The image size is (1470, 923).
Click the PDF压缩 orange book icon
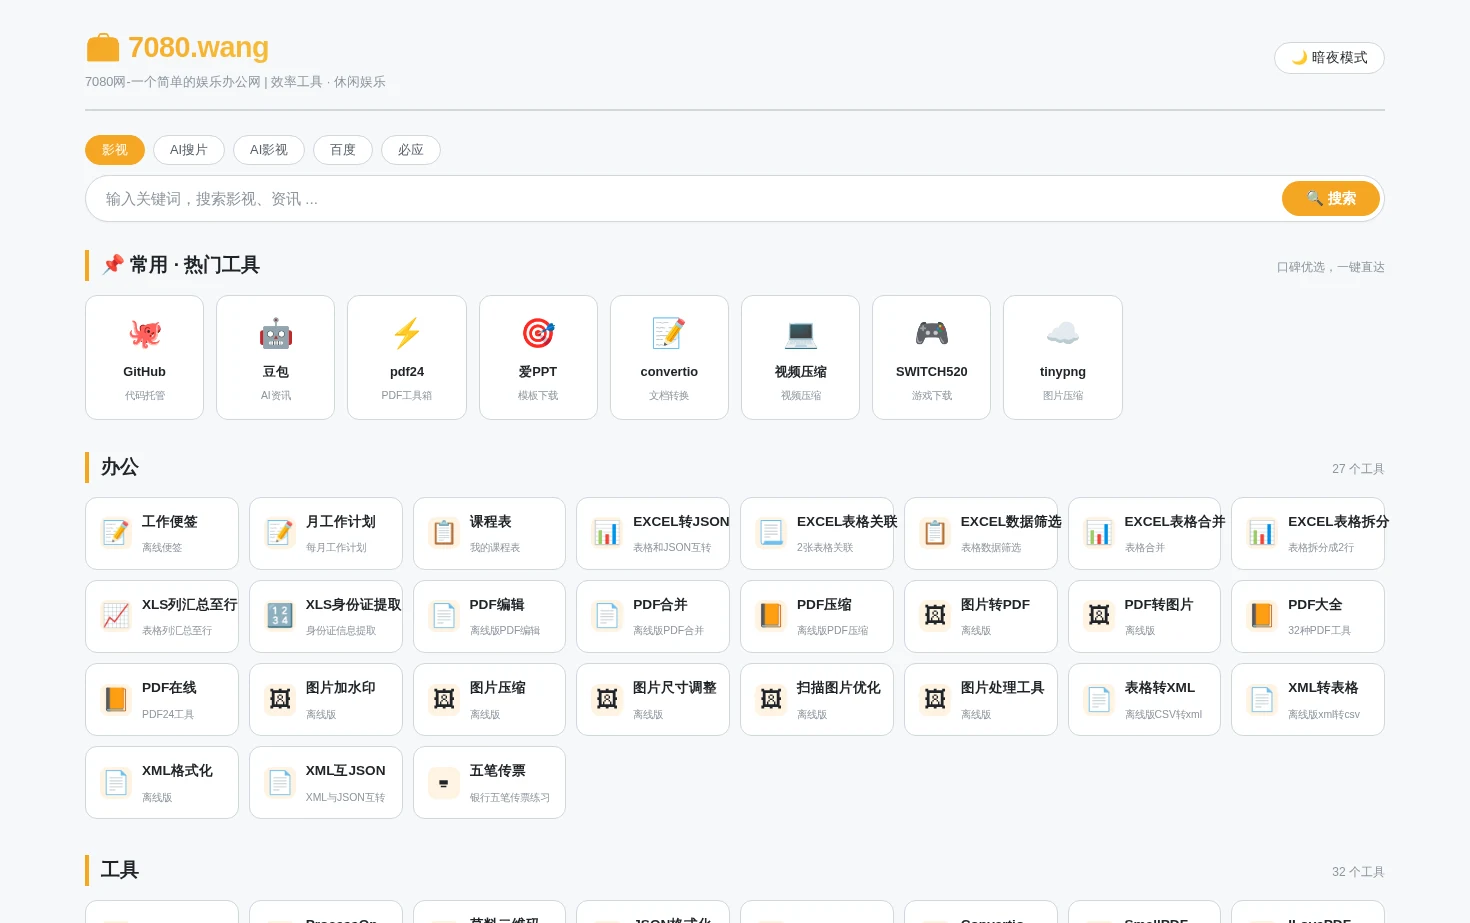pos(771,616)
